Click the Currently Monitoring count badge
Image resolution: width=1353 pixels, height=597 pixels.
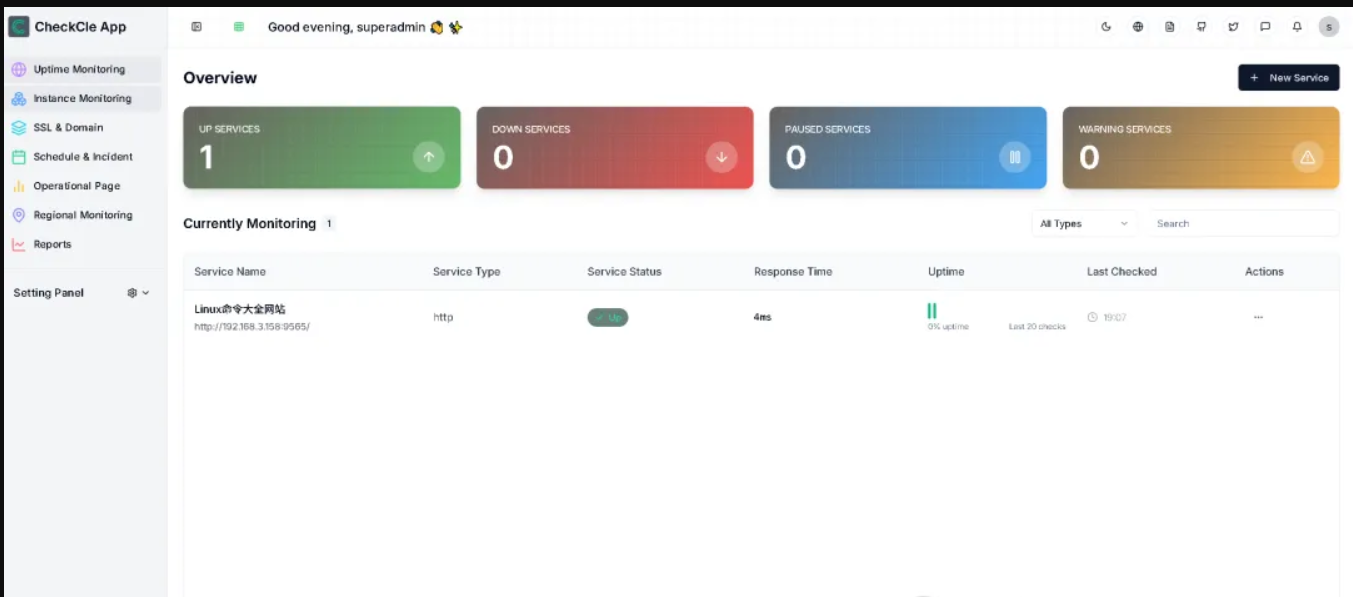coord(329,224)
